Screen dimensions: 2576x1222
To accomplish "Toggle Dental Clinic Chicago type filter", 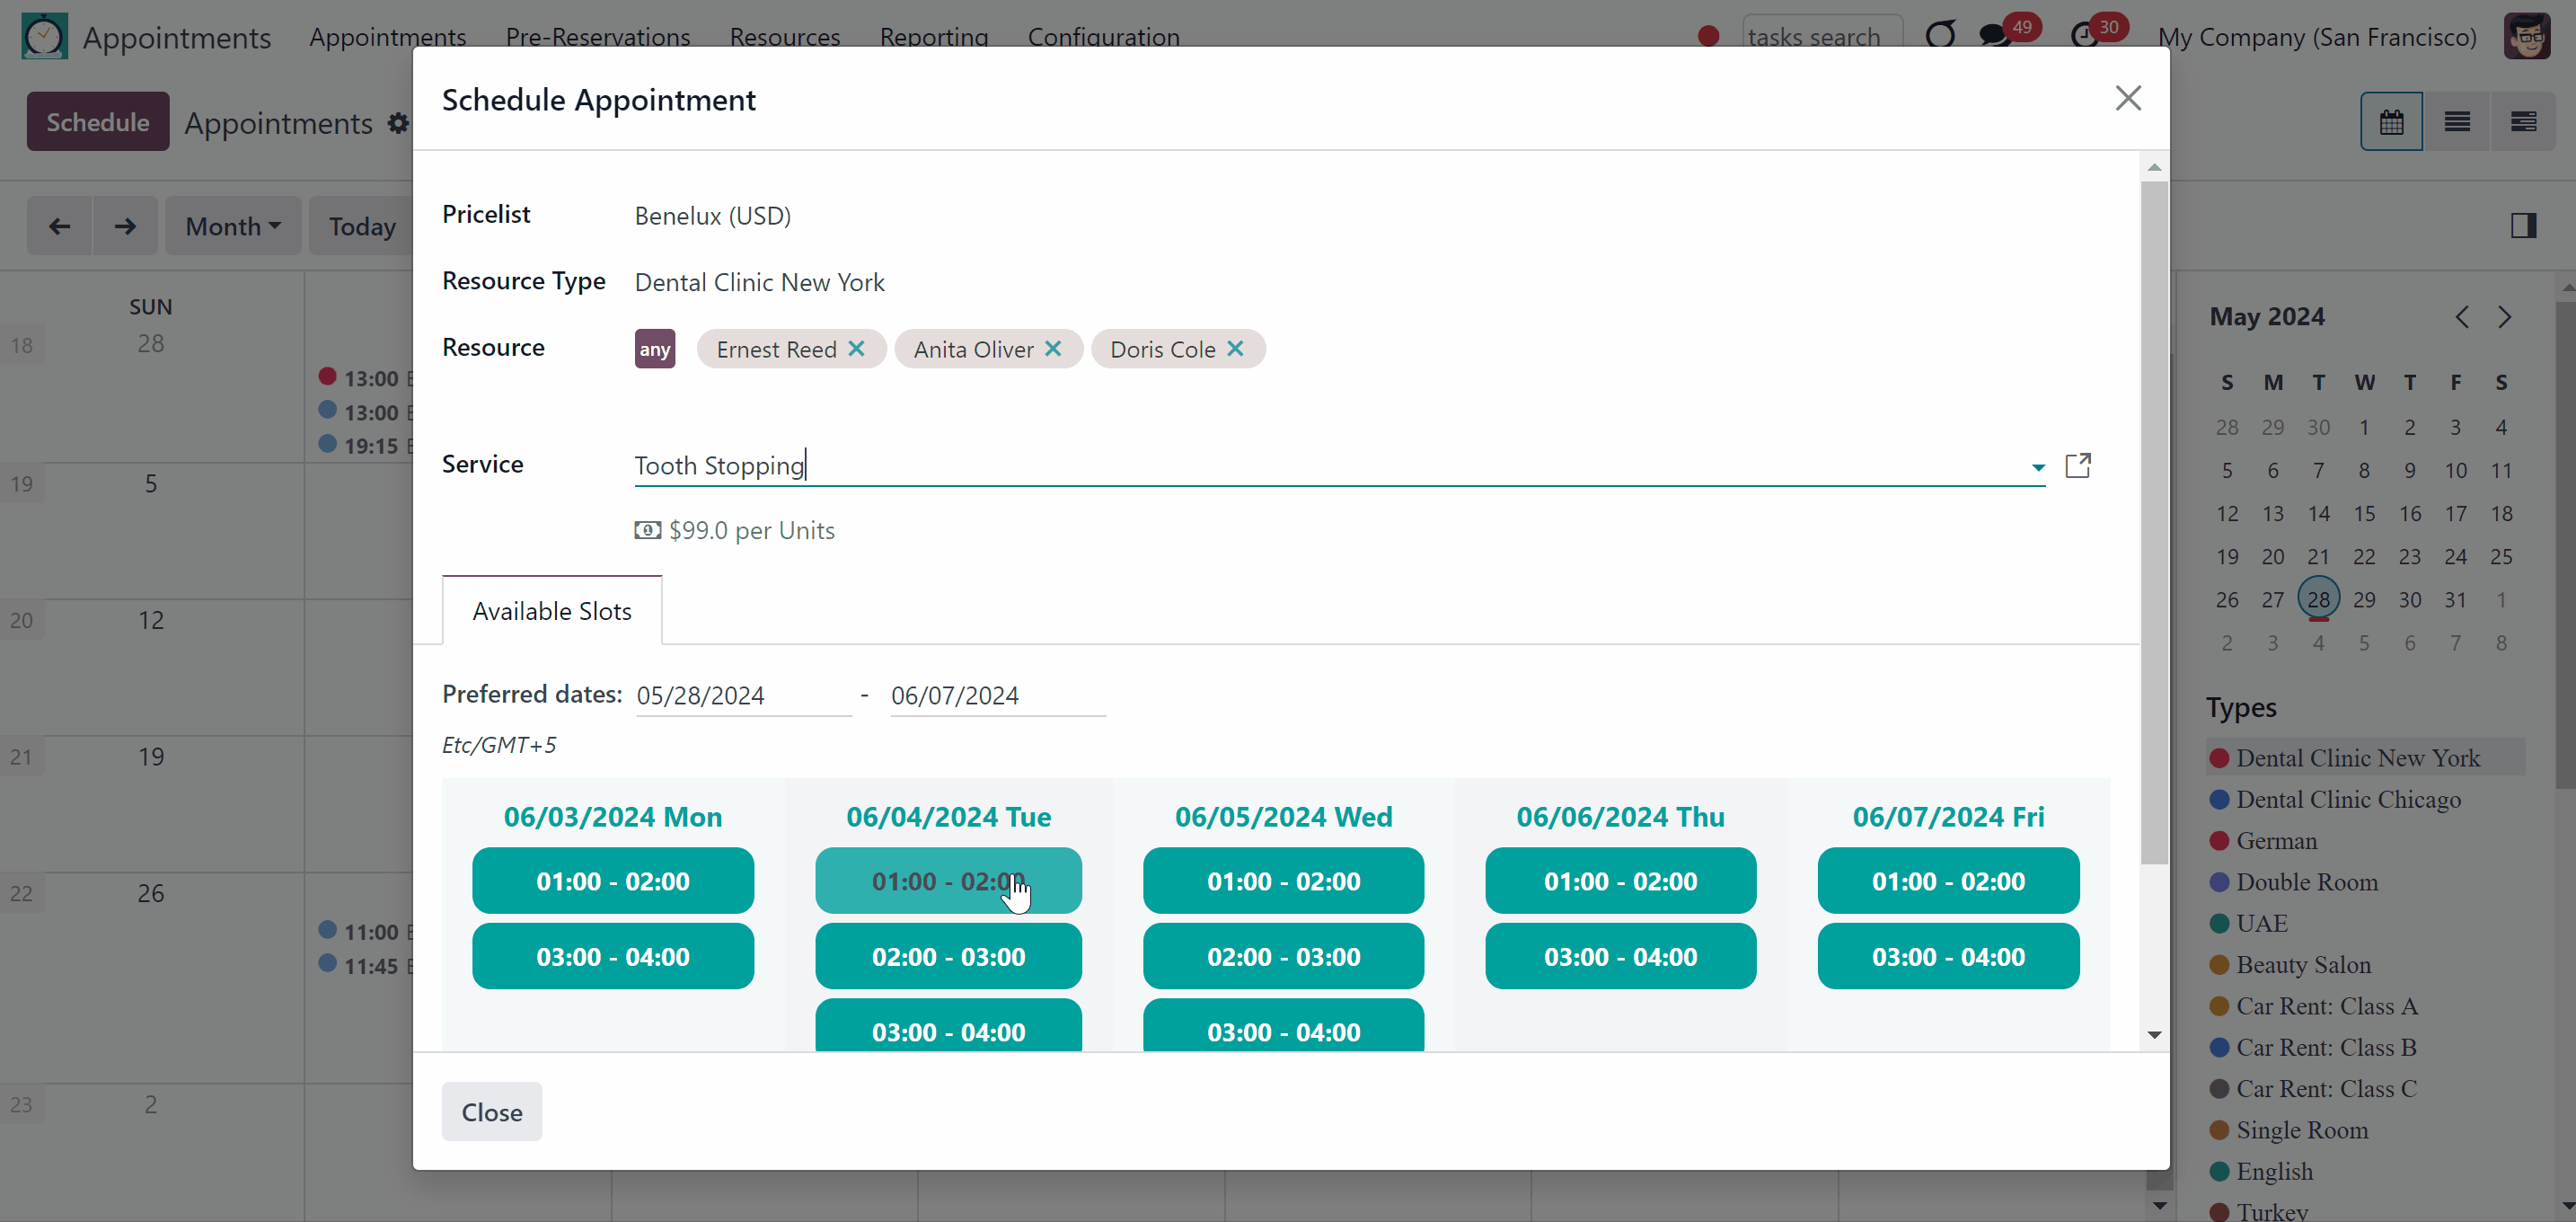I will (x=2347, y=799).
